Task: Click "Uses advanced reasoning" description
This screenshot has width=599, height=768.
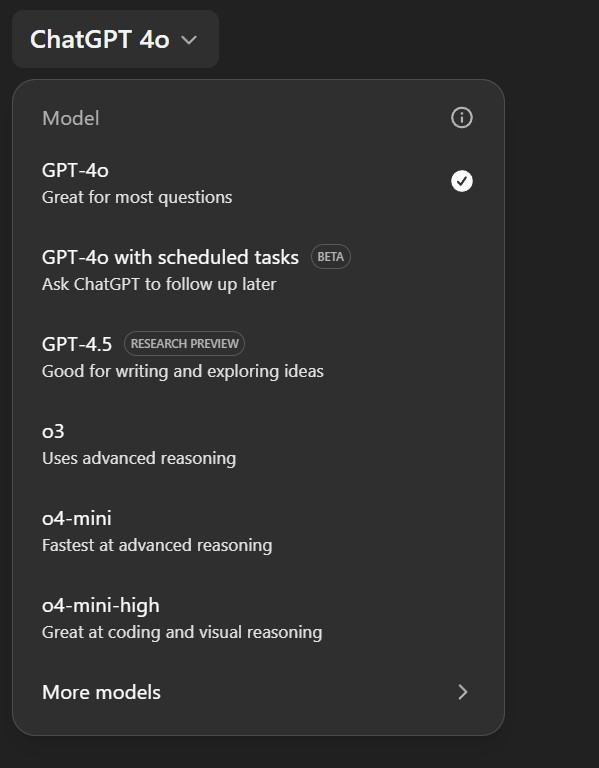Action: [x=139, y=458]
